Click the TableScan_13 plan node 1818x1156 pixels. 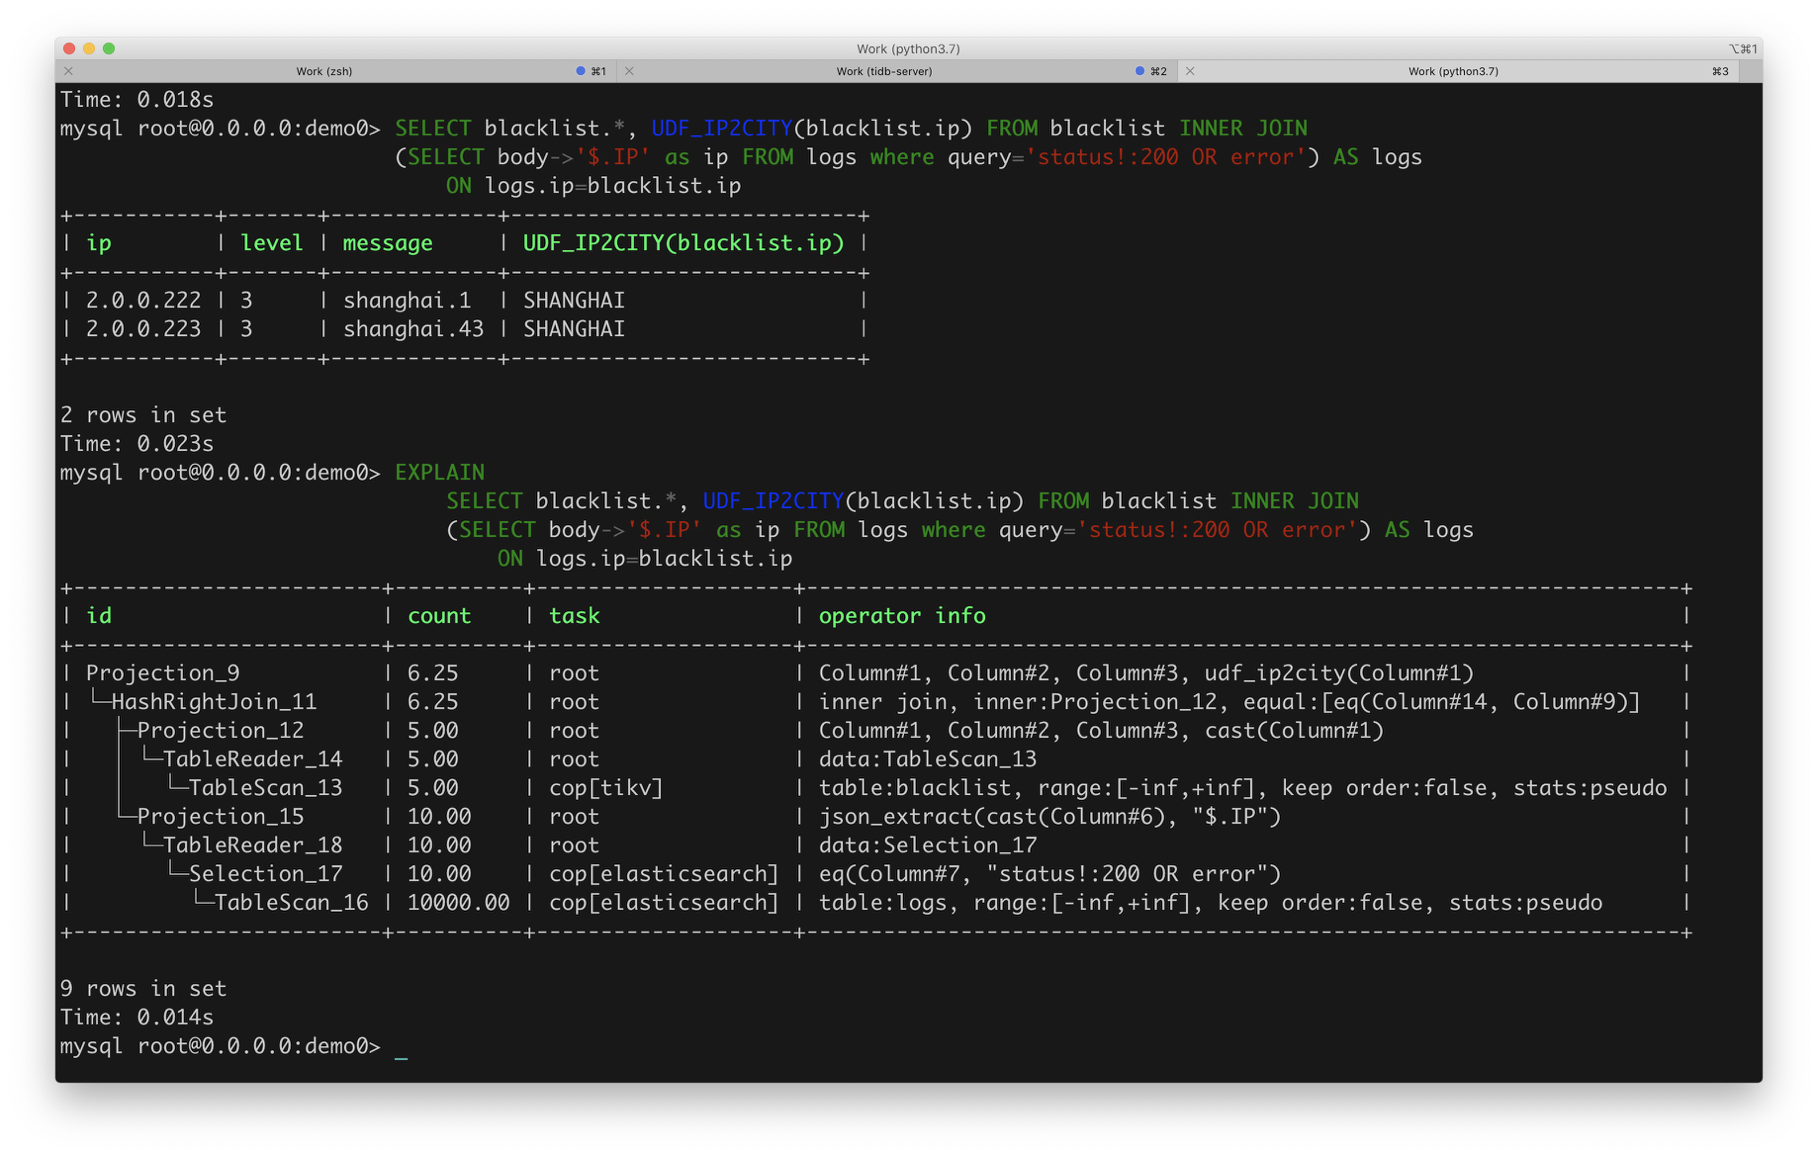[x=265, y=788]
